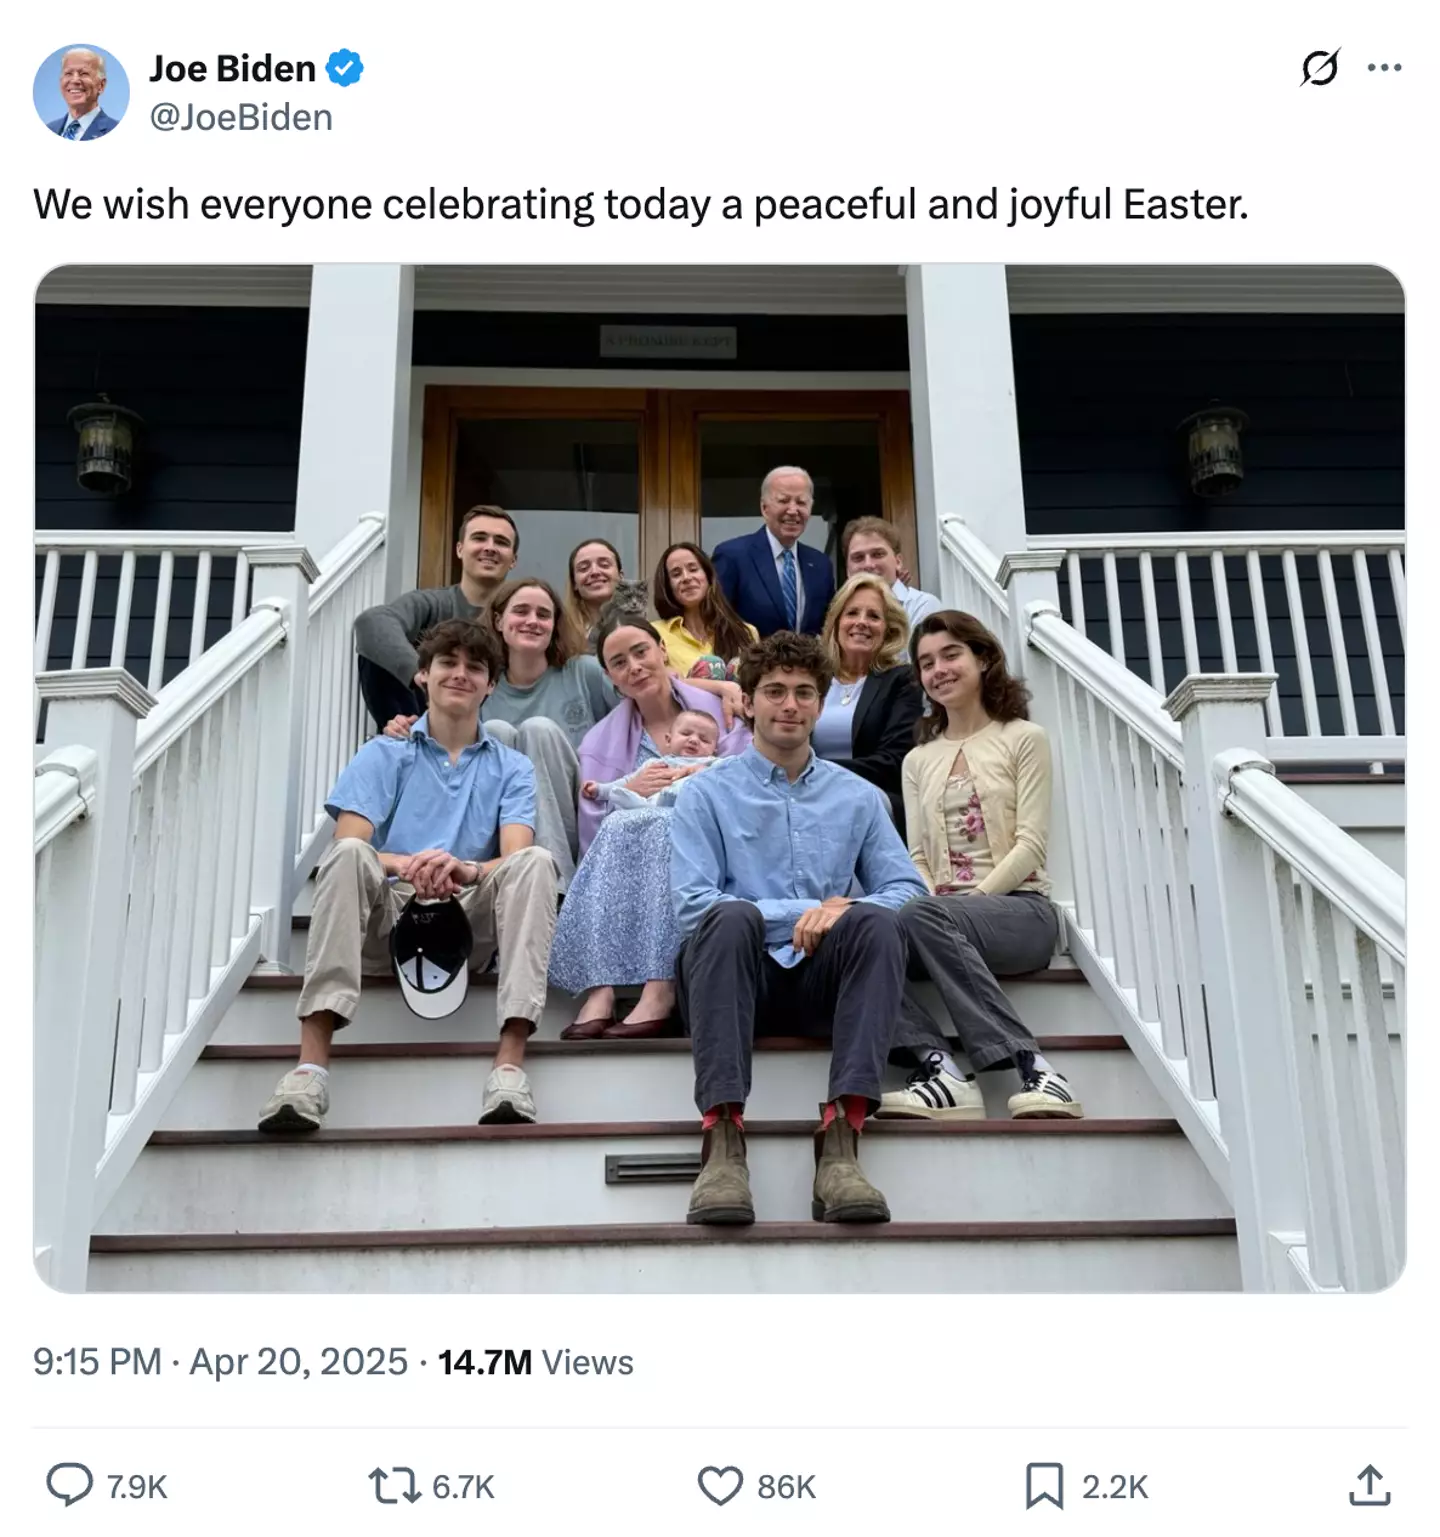Screen dimensions: 1440x1537
Task: Click the 6.7K reposts count
Action: 463,1487
